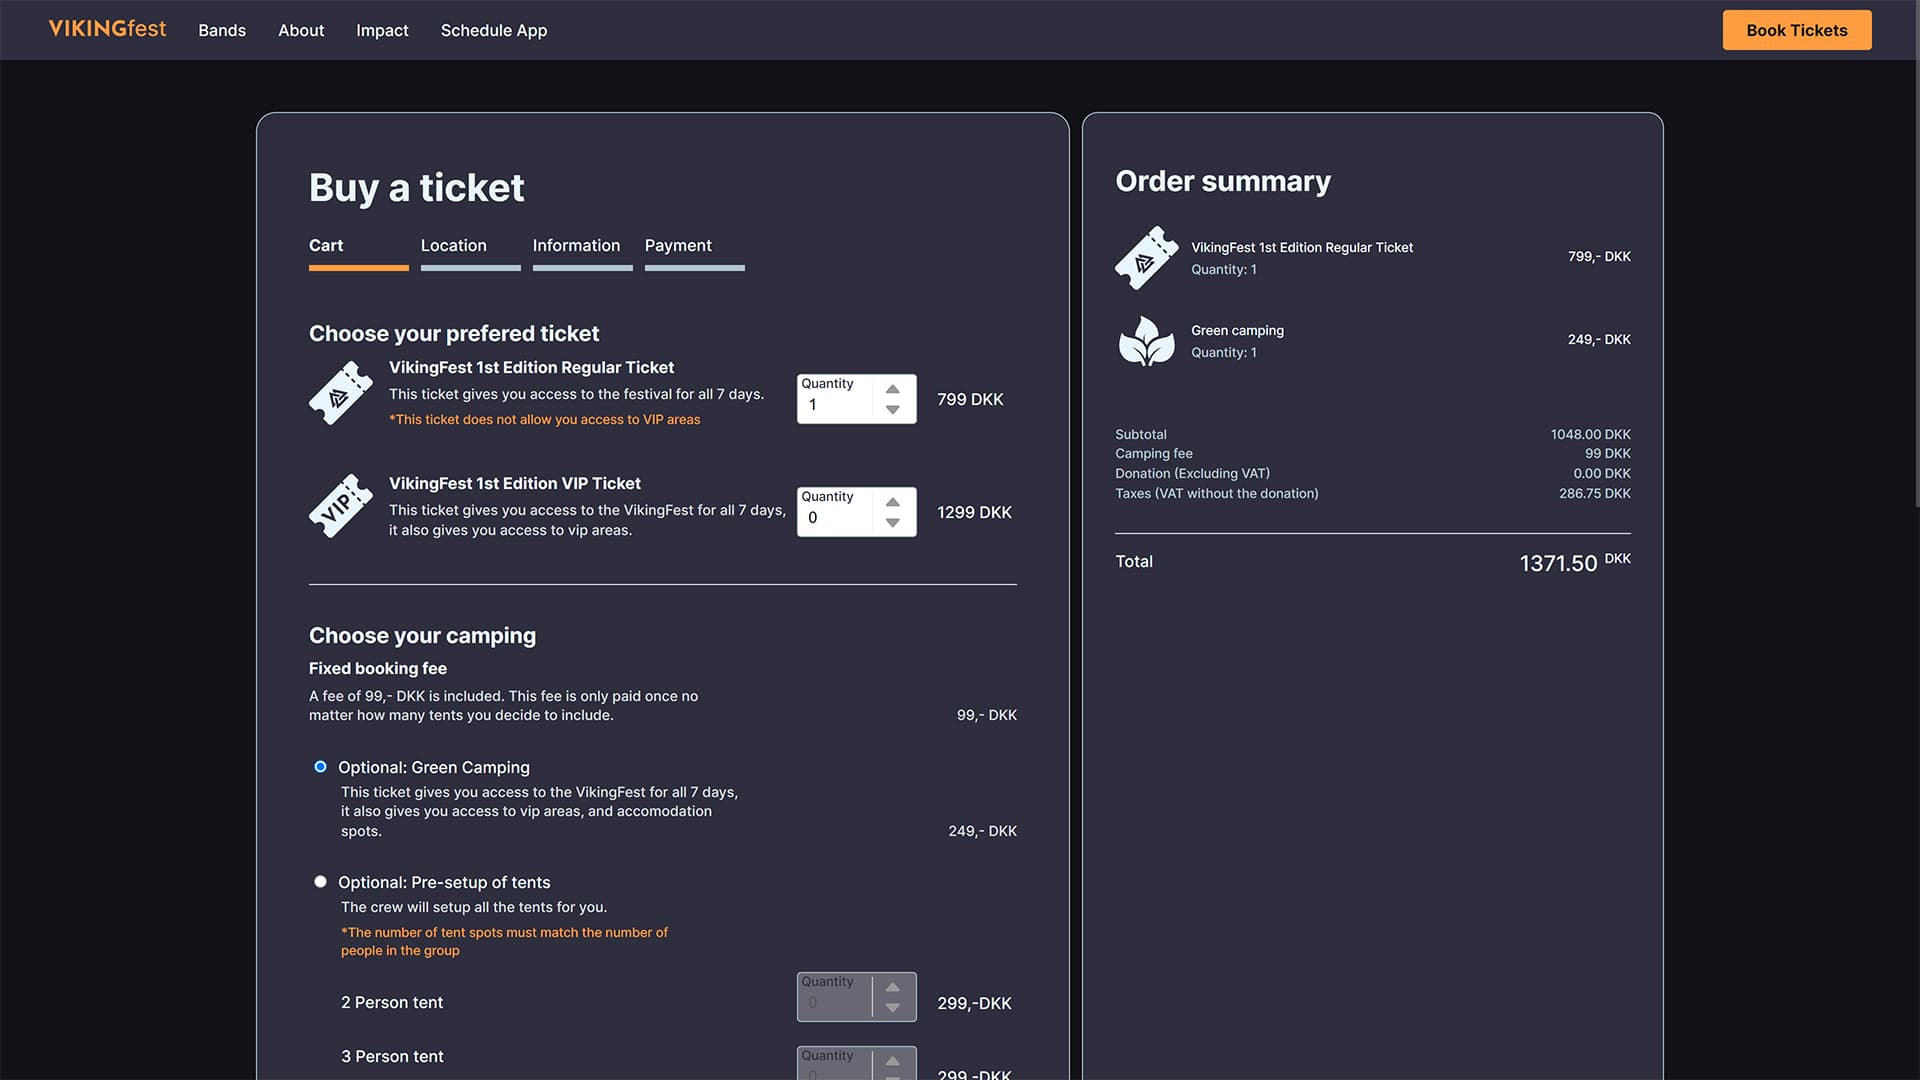Click the VIKINGfest logo
Viewport: 1920px width, 1080px height.
click(x=108, y=29)
